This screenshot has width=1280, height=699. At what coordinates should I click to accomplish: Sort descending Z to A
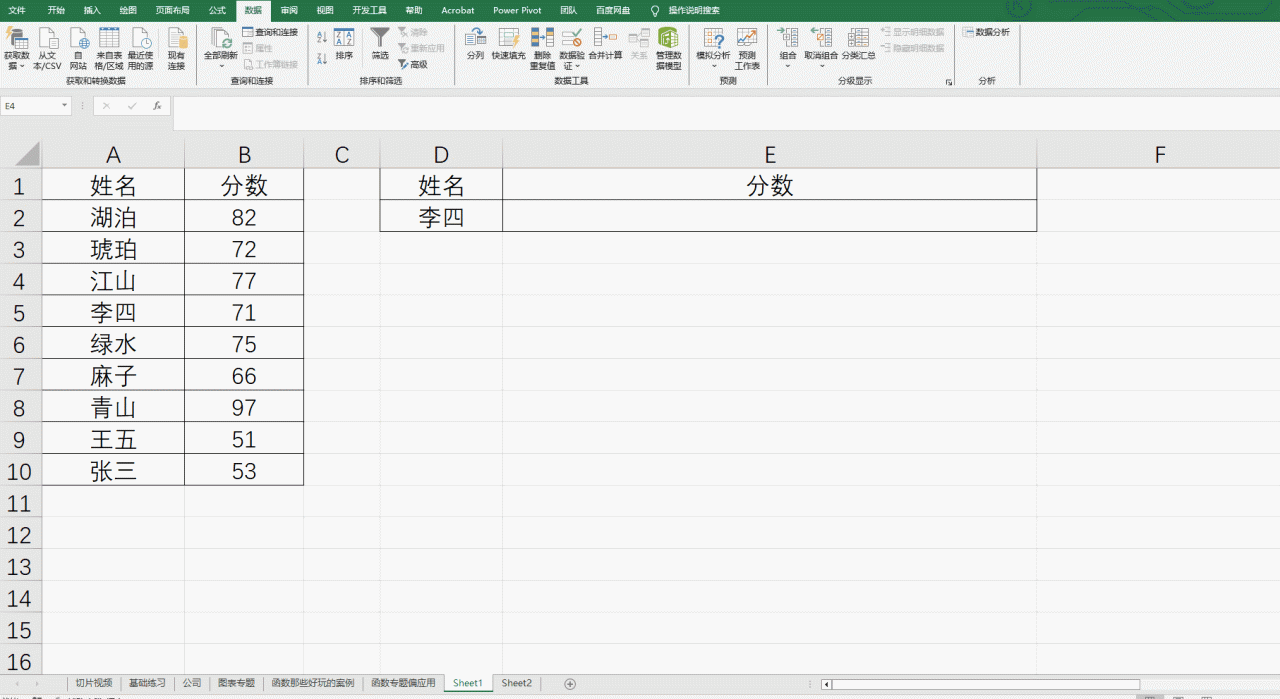tap(322, 59)
